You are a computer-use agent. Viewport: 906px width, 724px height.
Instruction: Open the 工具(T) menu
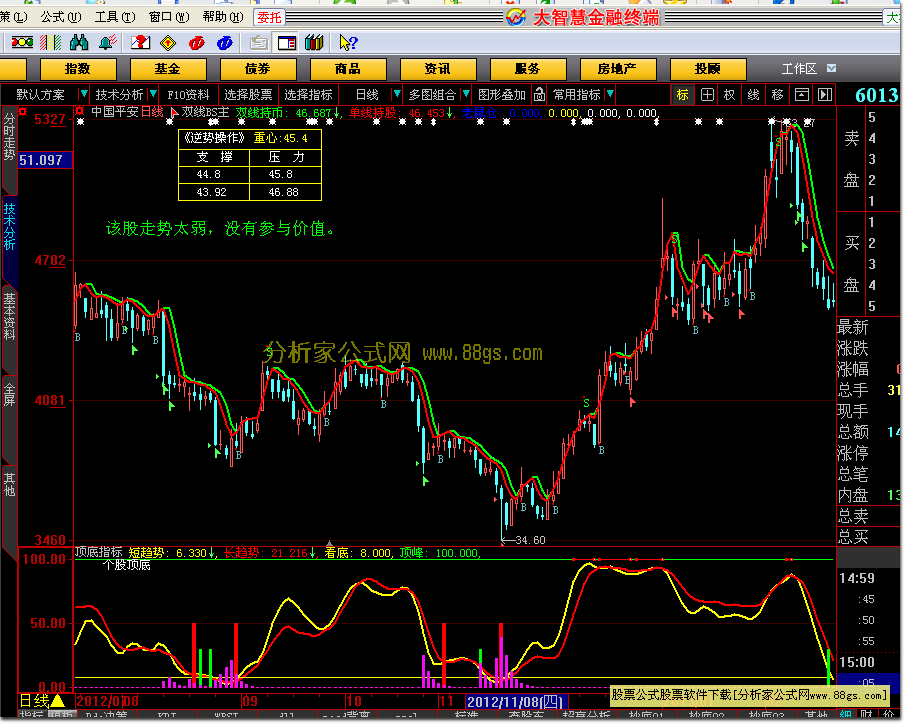pos(115,17)
